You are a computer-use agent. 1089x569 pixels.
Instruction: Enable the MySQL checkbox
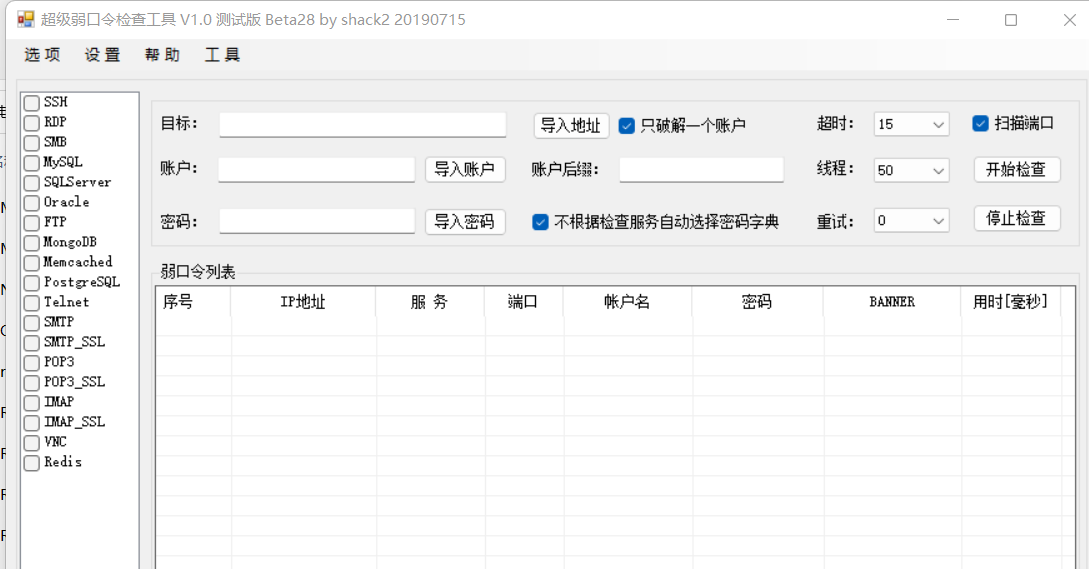(x=31, y=163)
